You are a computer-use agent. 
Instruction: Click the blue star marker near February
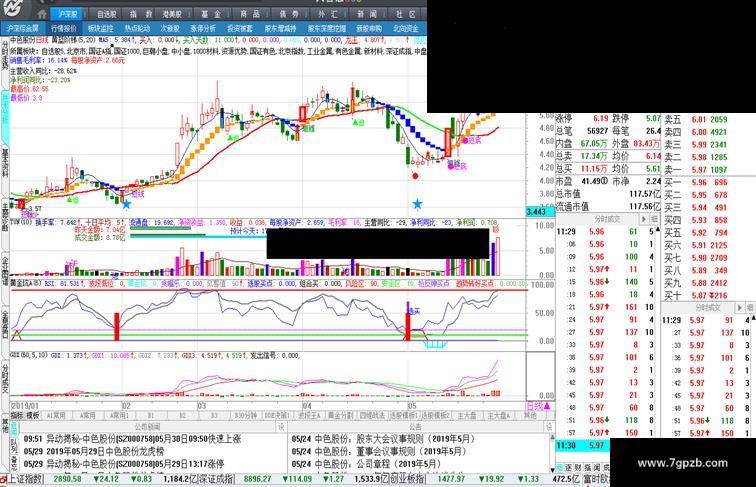[126, 204]
